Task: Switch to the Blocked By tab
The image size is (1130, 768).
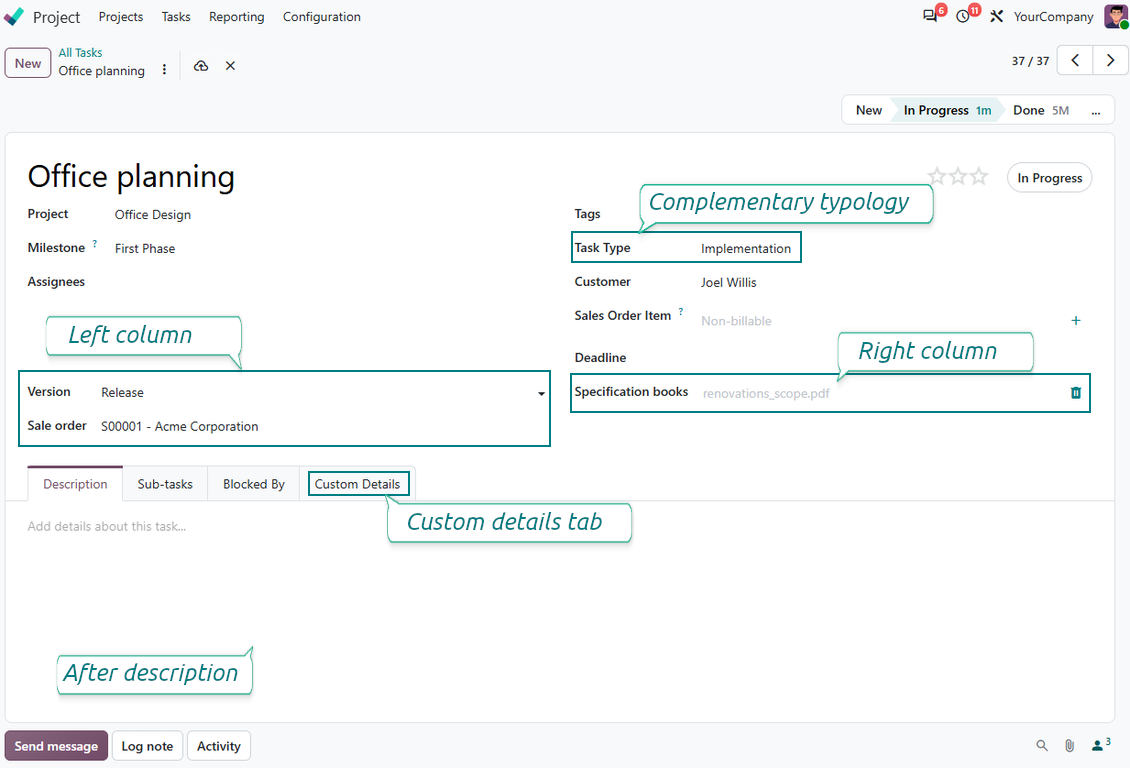Action: click(x=254, y=484)
